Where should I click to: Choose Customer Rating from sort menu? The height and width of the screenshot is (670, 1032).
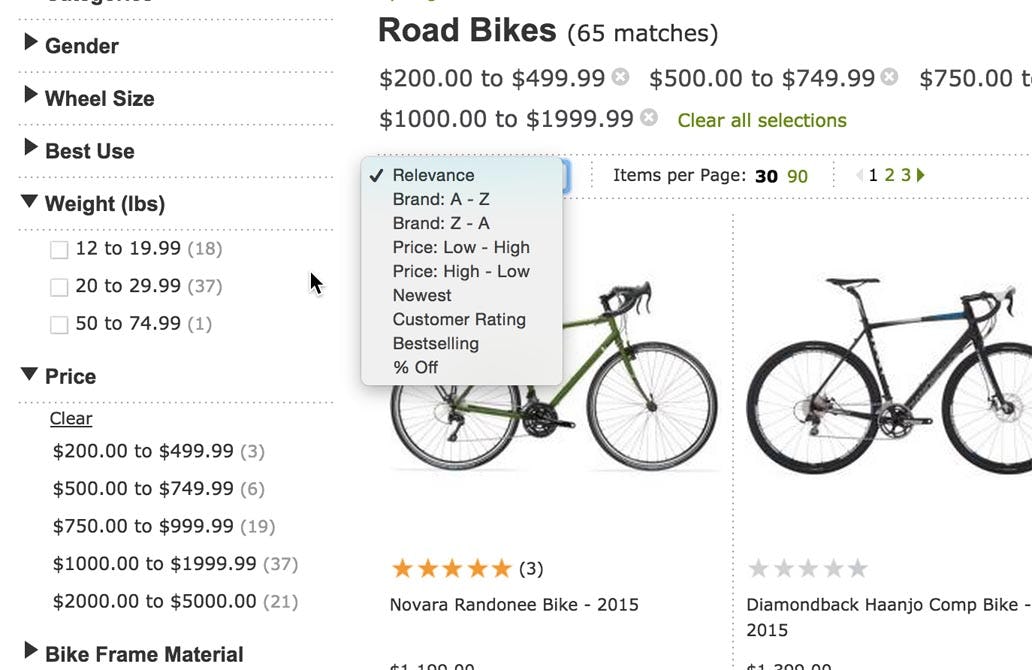[x=459, y=319]
